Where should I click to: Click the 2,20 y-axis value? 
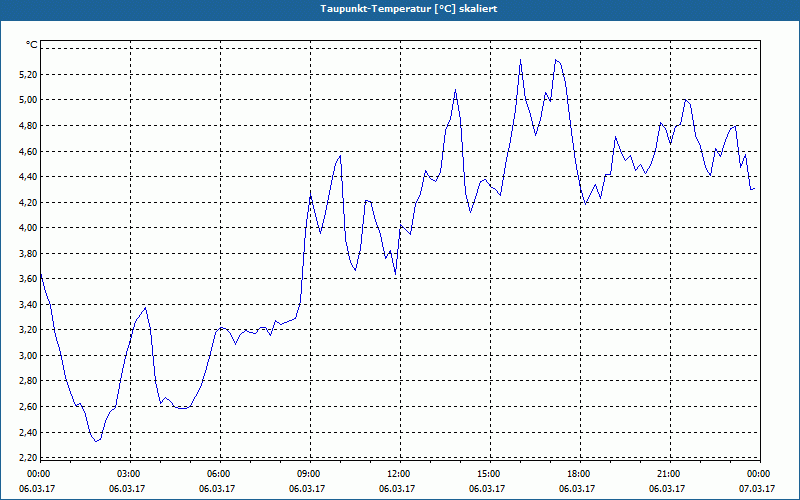click(x=29, y=457)
